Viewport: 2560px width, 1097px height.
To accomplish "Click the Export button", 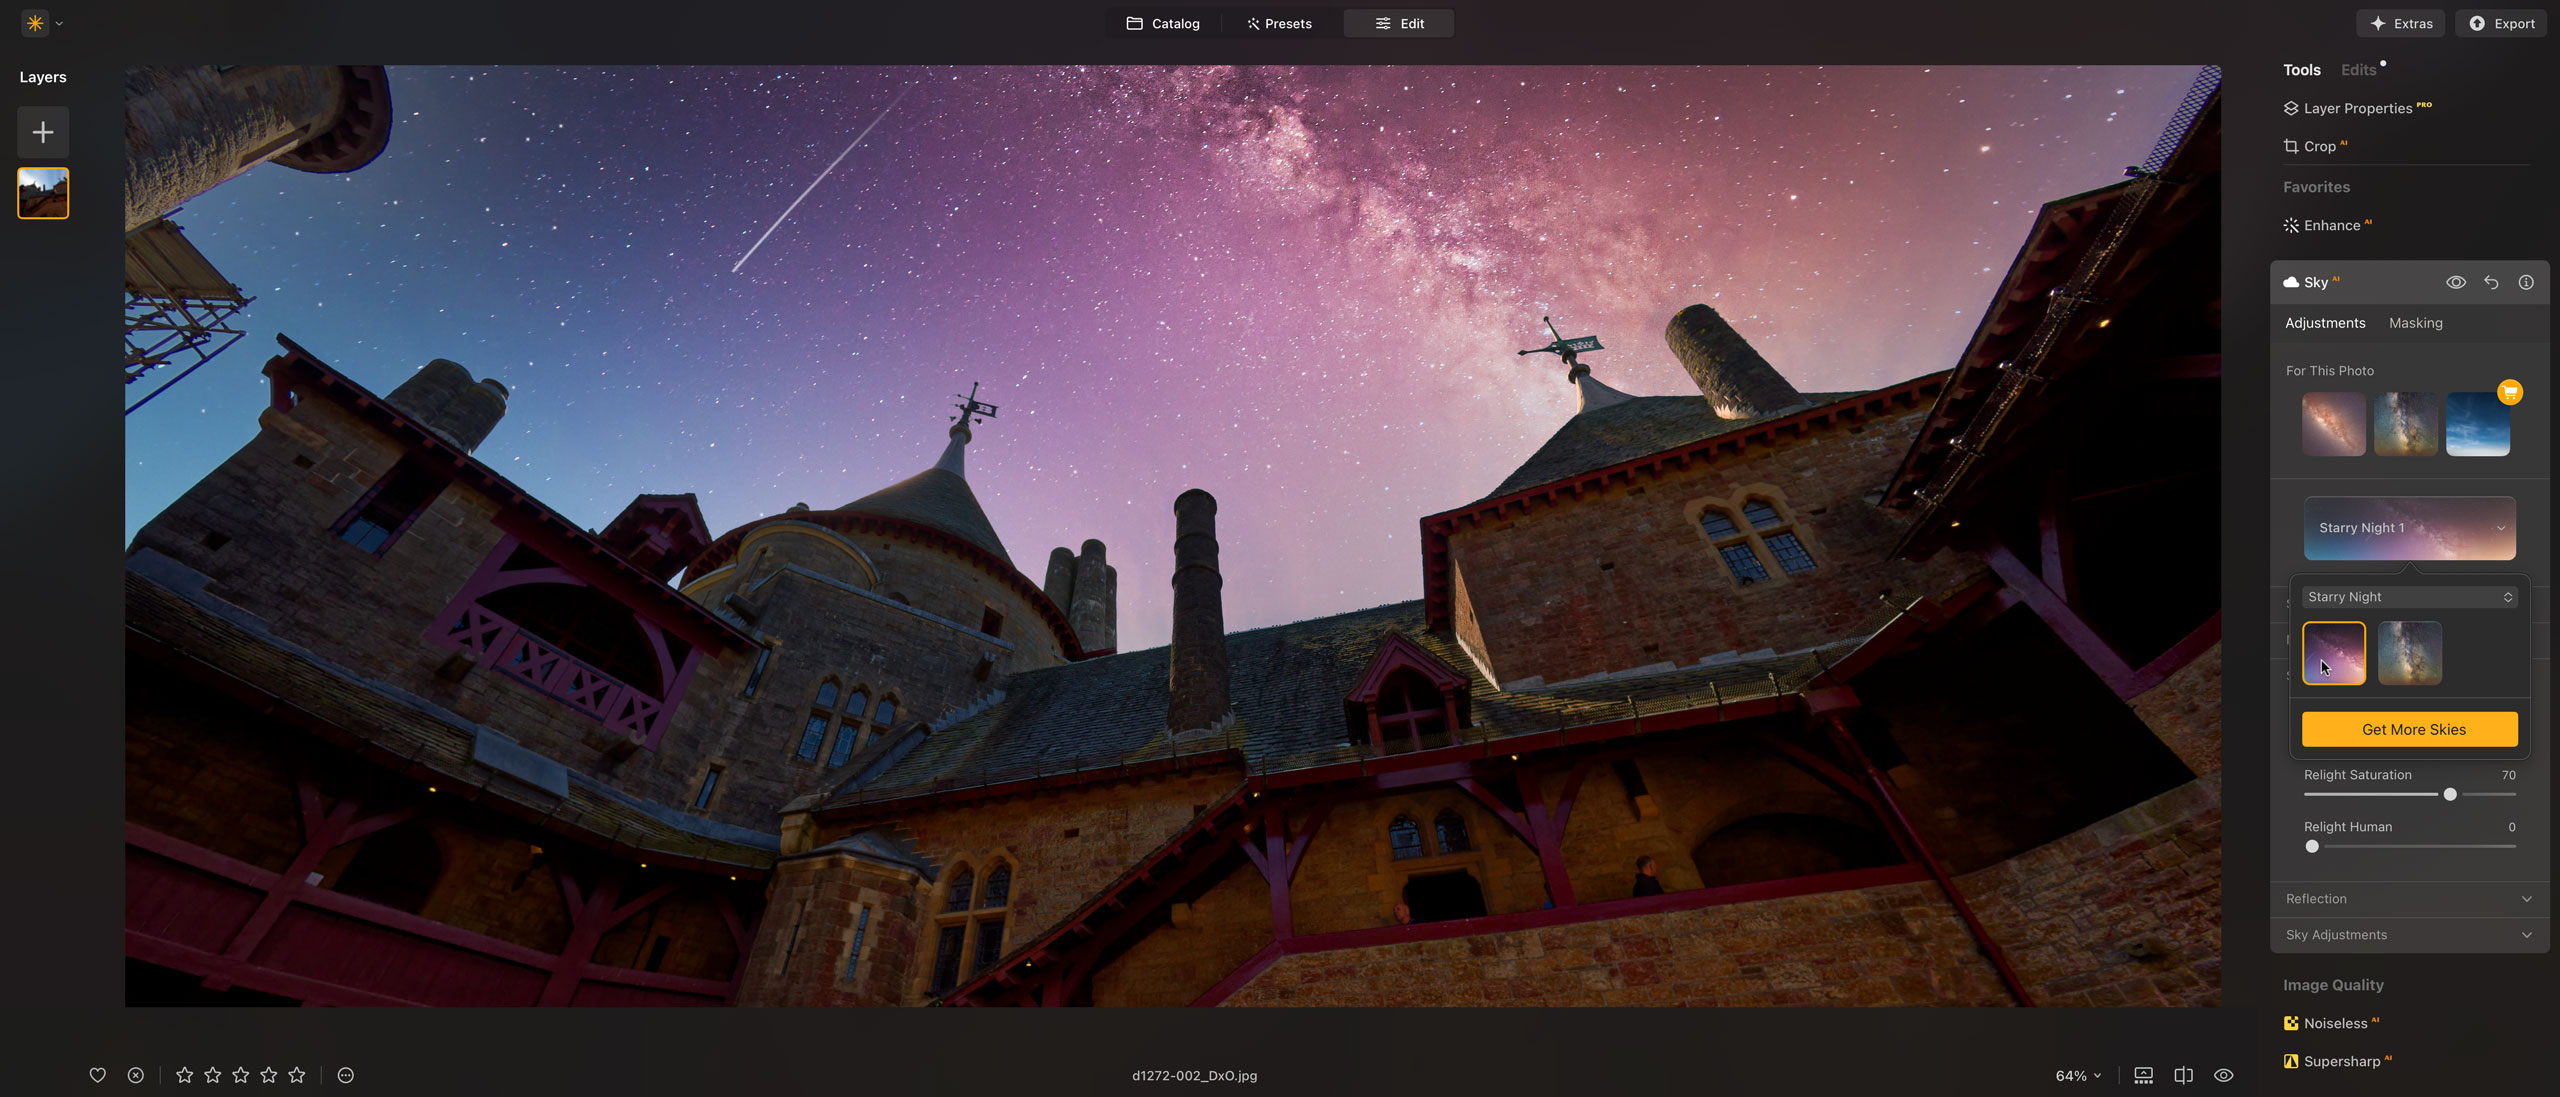I will [x=2501, y=23].
